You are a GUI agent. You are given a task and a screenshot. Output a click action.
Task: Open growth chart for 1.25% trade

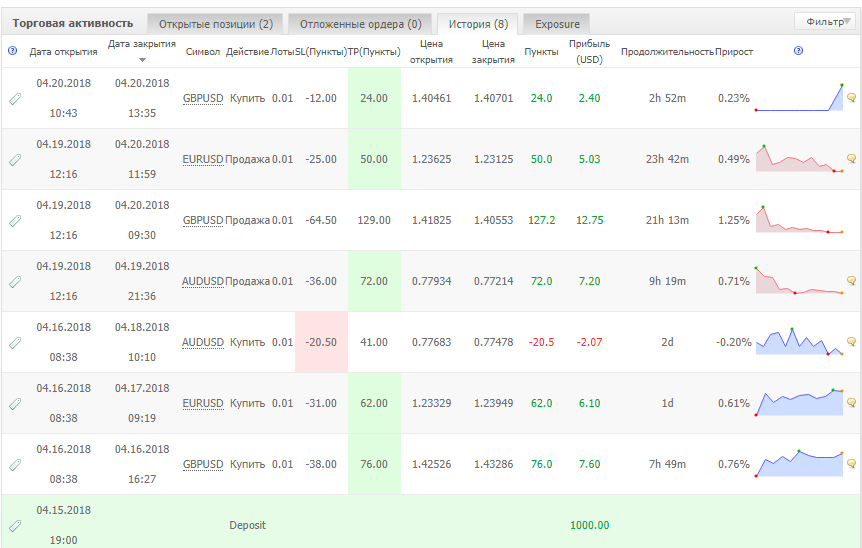pos(799,220)
